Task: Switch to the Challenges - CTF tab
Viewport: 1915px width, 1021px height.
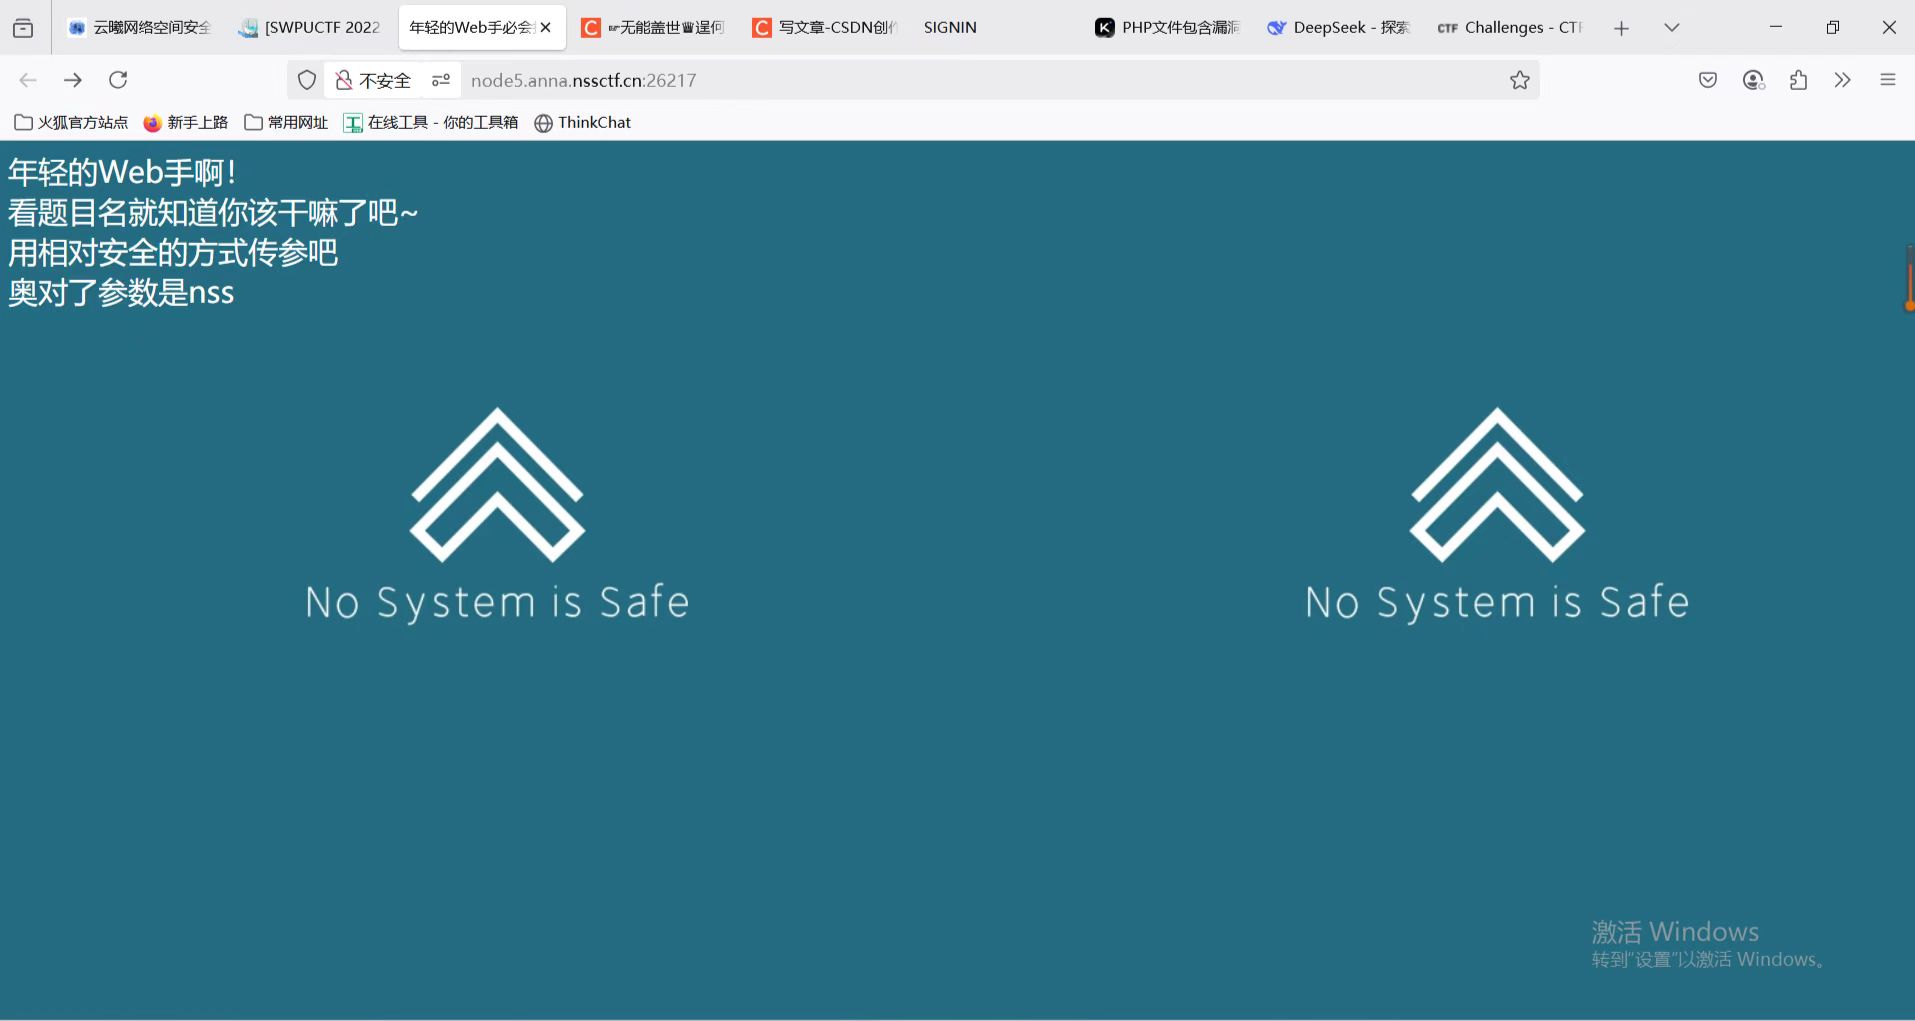Action: (x=1510, y=28)
